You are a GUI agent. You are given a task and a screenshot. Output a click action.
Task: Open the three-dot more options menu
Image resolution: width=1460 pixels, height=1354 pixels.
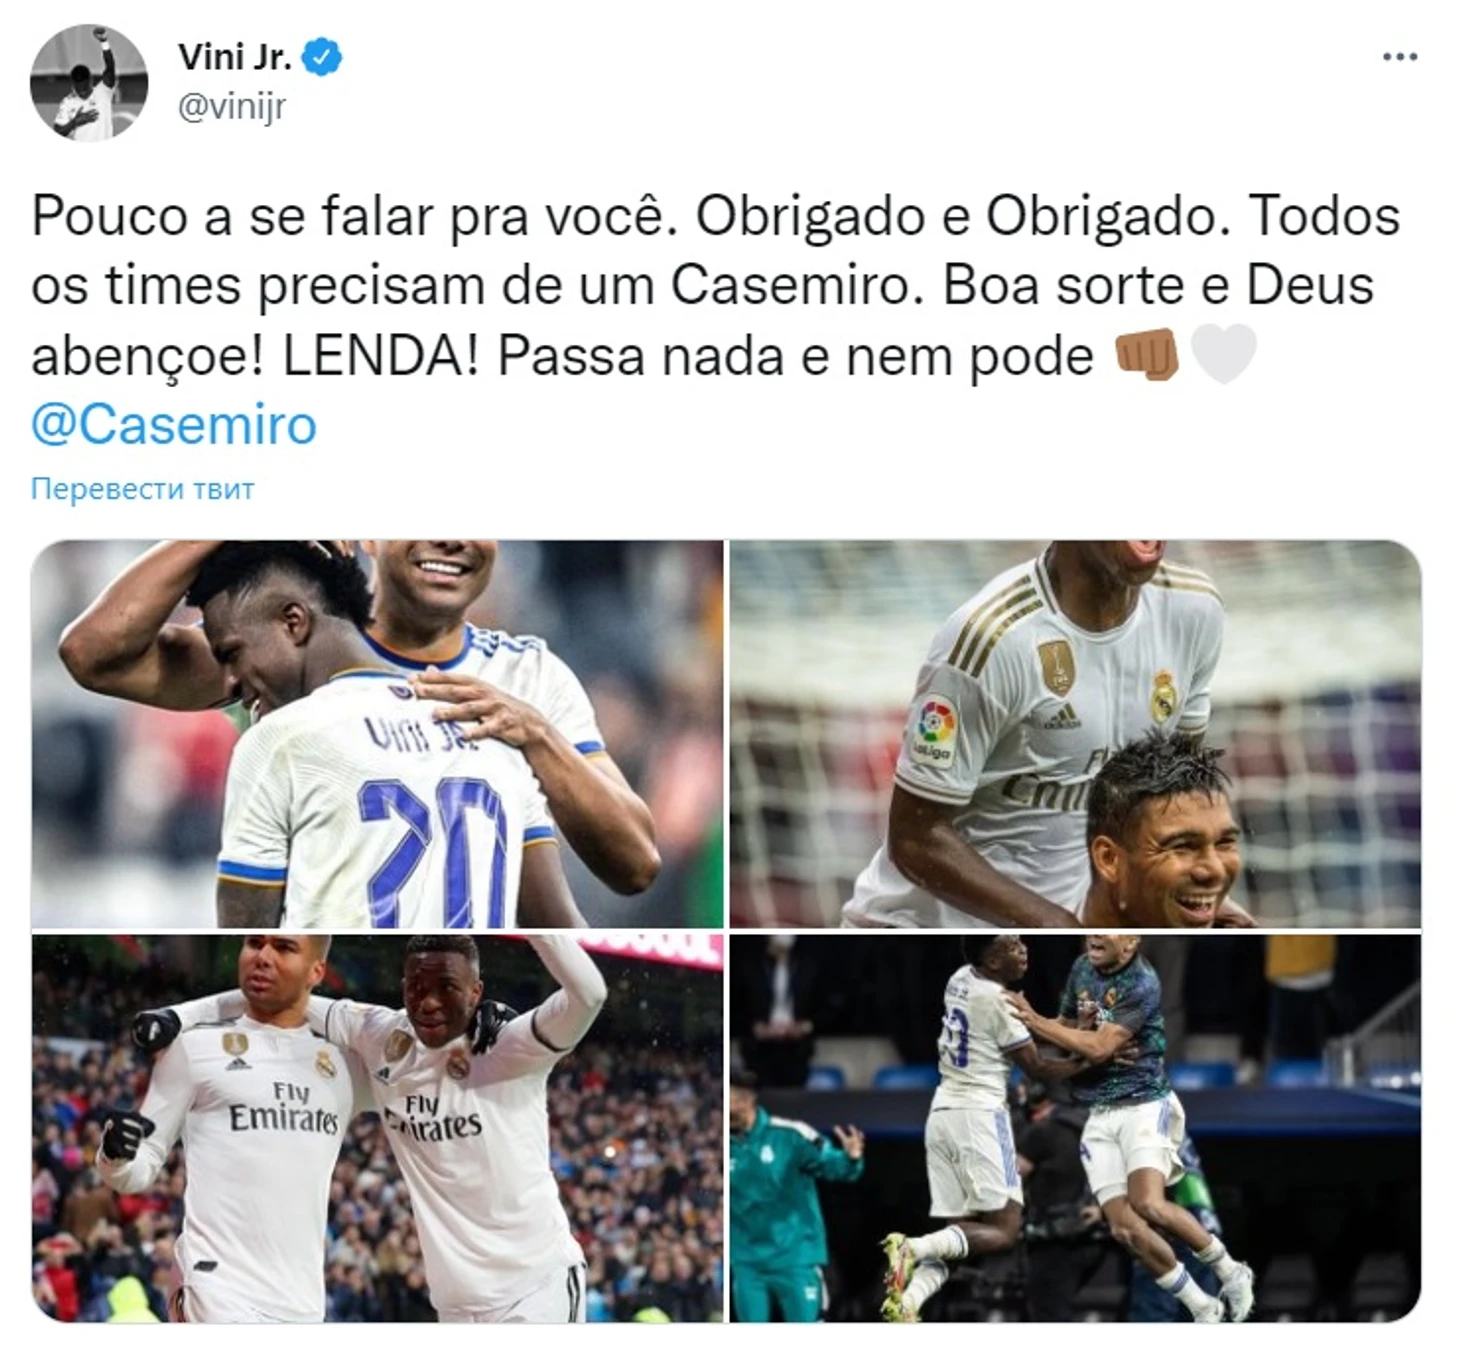pyautogui.click(x=1399, y=57)
